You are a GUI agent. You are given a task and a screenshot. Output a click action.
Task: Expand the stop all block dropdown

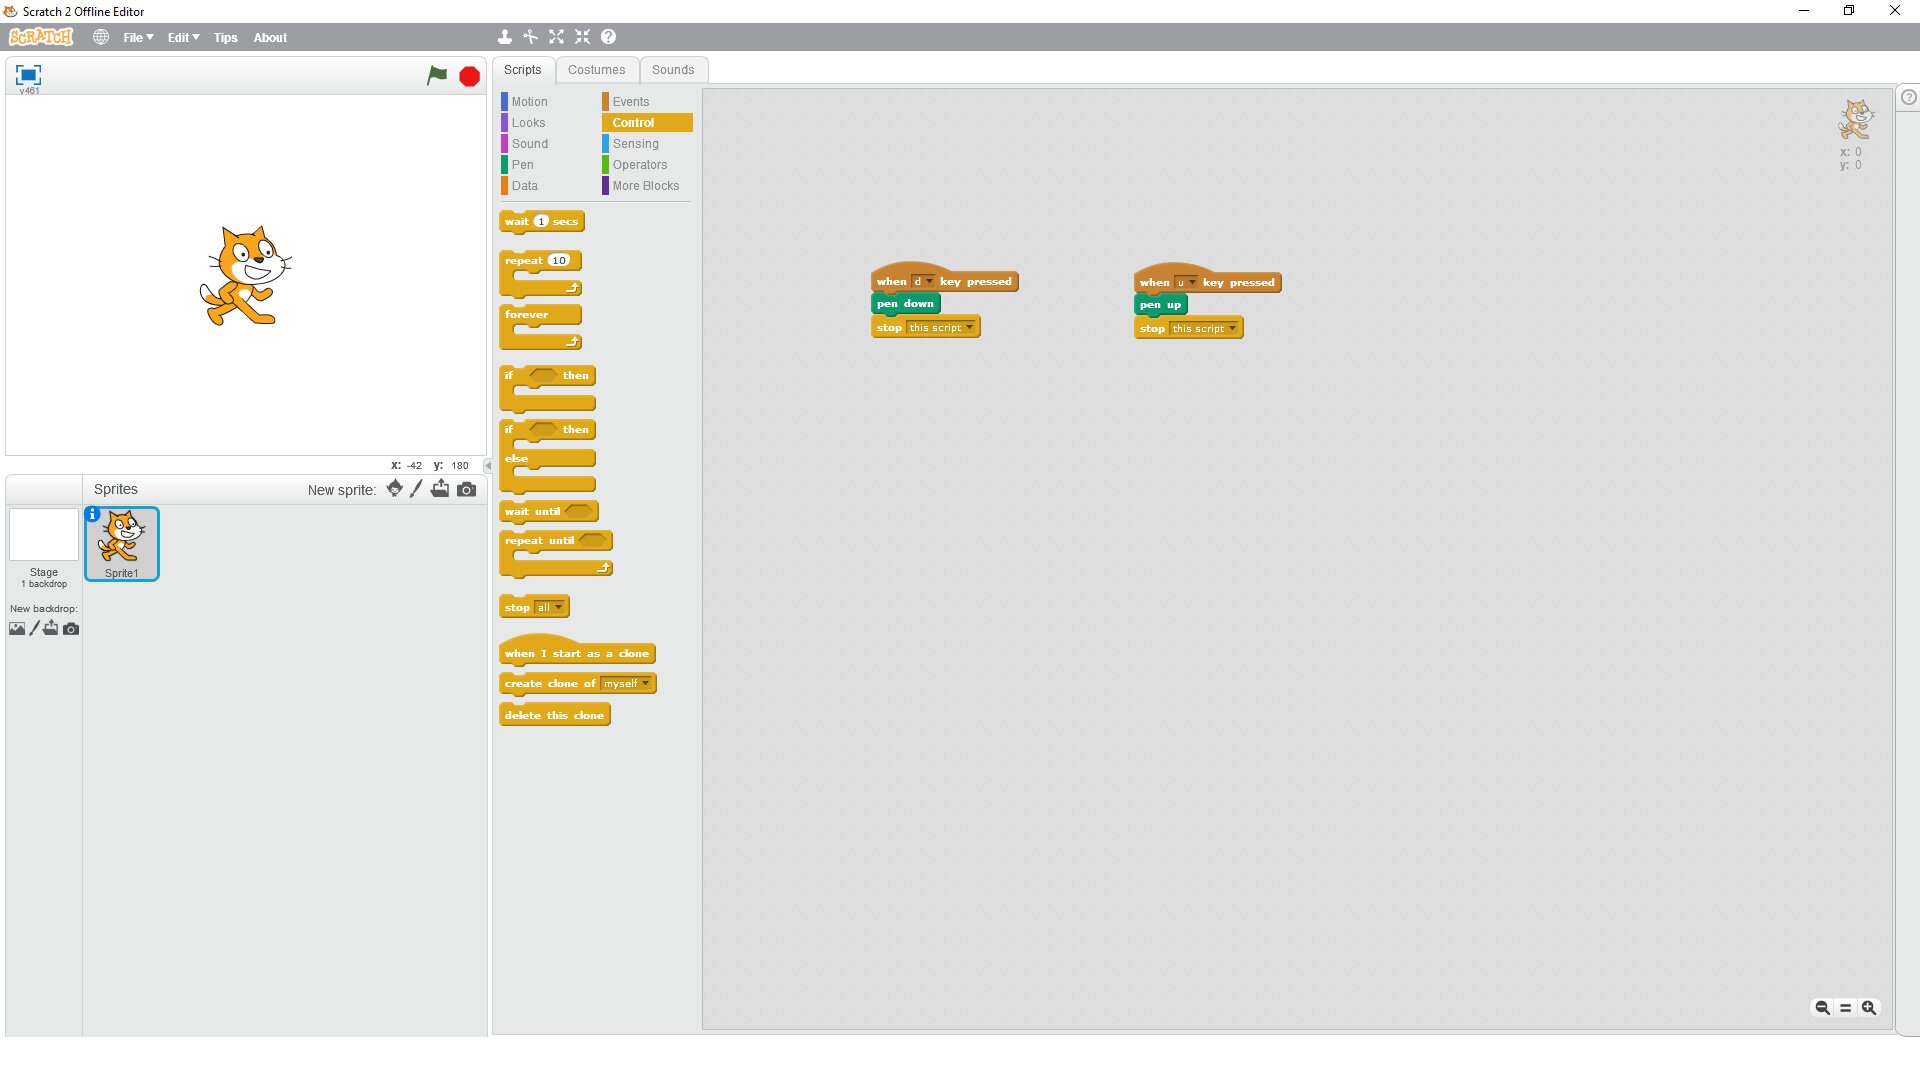click(x=558, y=608)
